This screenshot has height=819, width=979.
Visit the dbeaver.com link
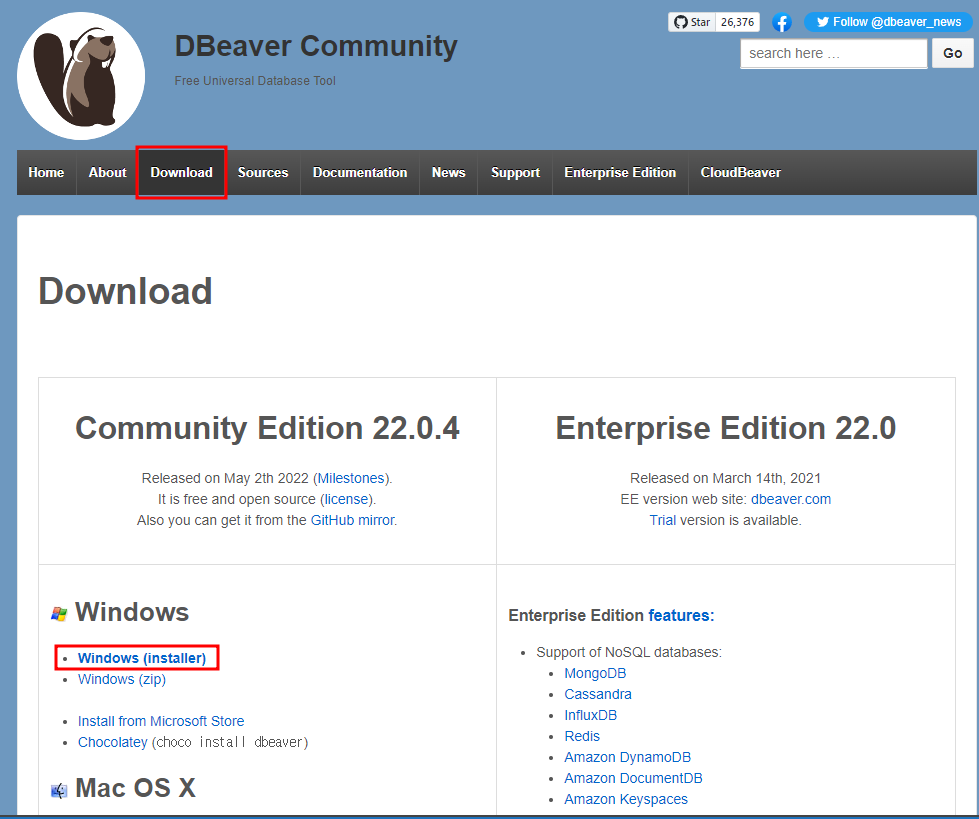pos(790,499)
